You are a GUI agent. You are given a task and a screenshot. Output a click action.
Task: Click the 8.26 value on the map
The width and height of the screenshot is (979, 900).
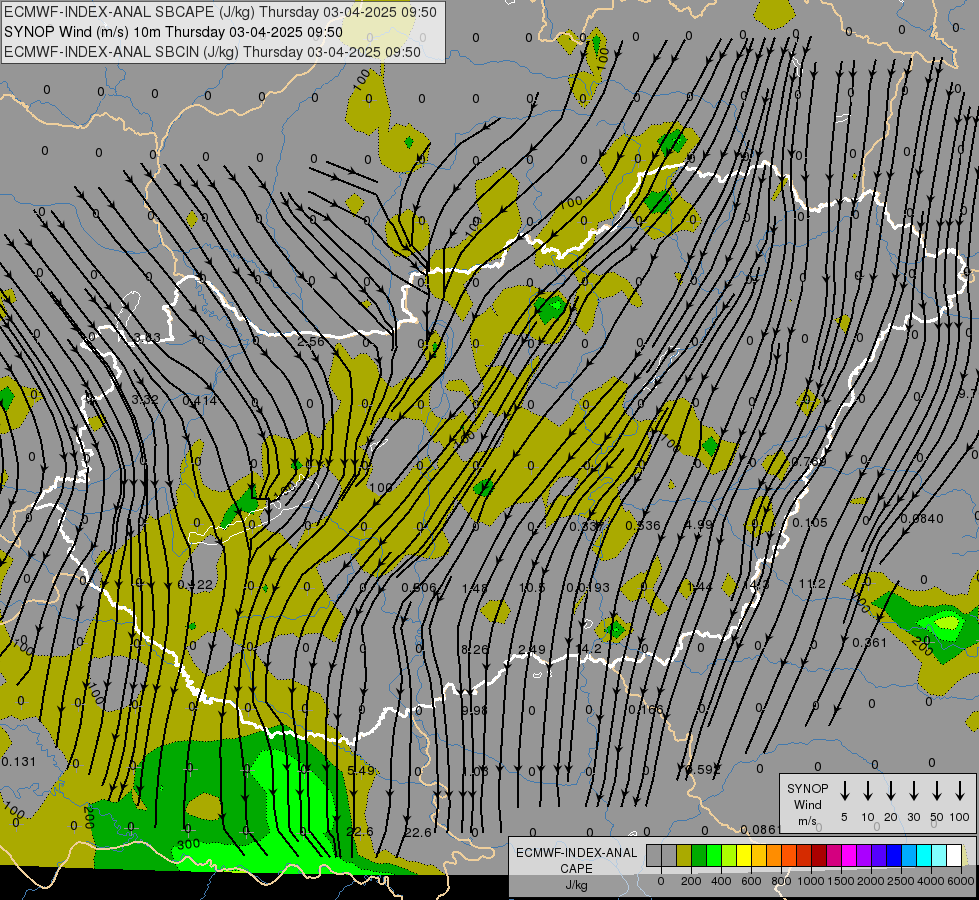coord(475,650)
